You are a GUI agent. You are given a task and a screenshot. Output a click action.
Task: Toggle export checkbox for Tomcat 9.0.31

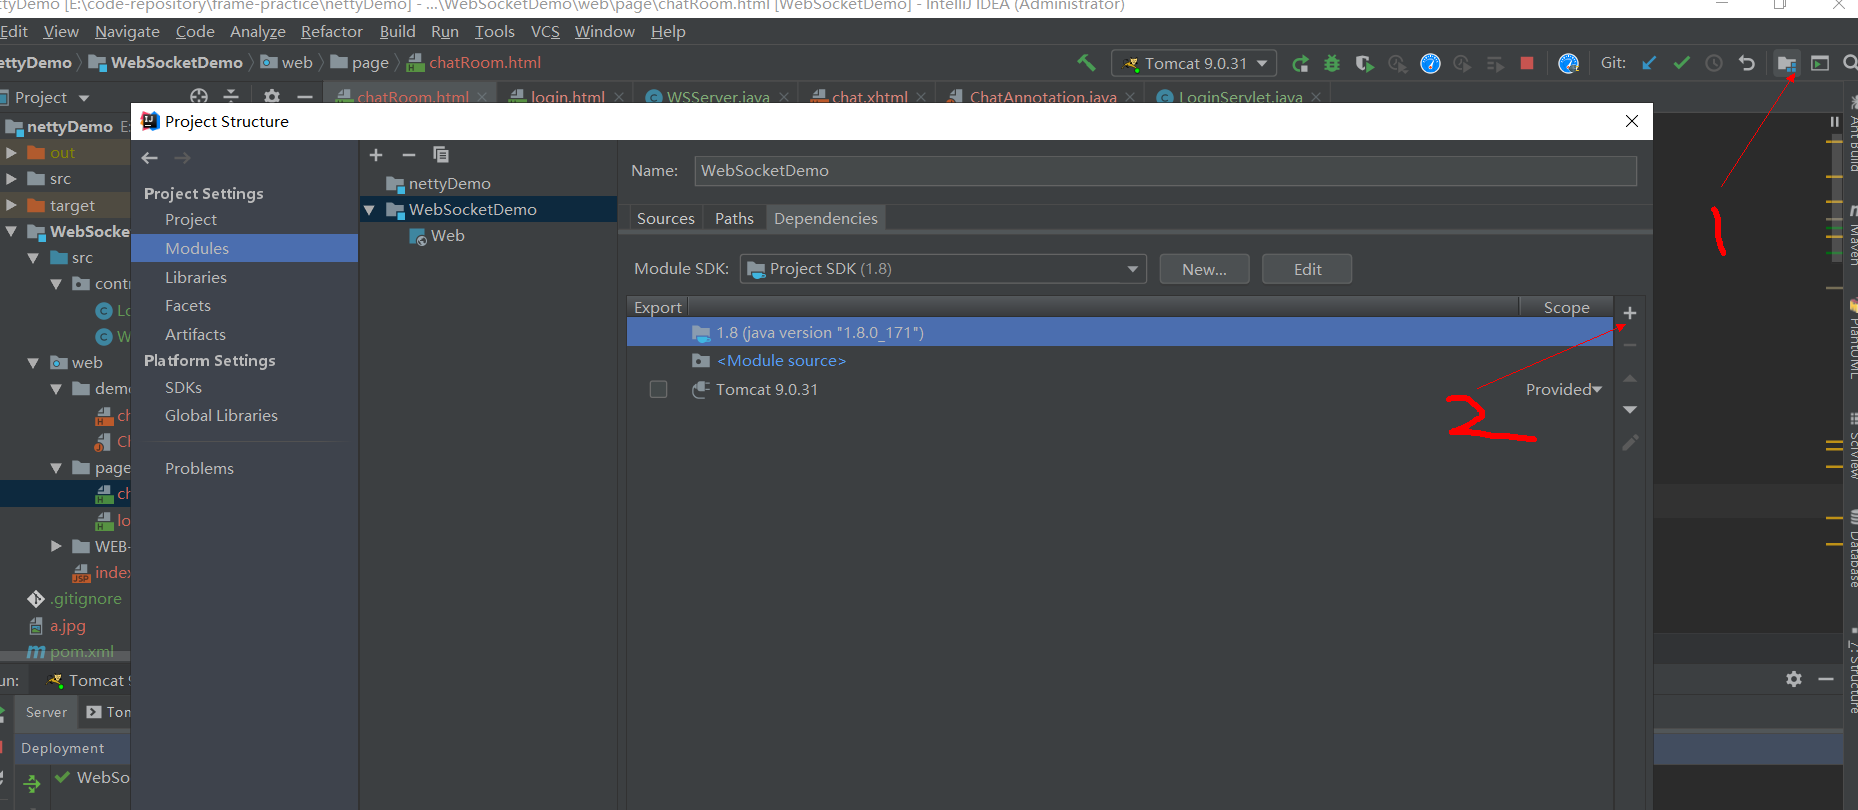tap(658, 389)
